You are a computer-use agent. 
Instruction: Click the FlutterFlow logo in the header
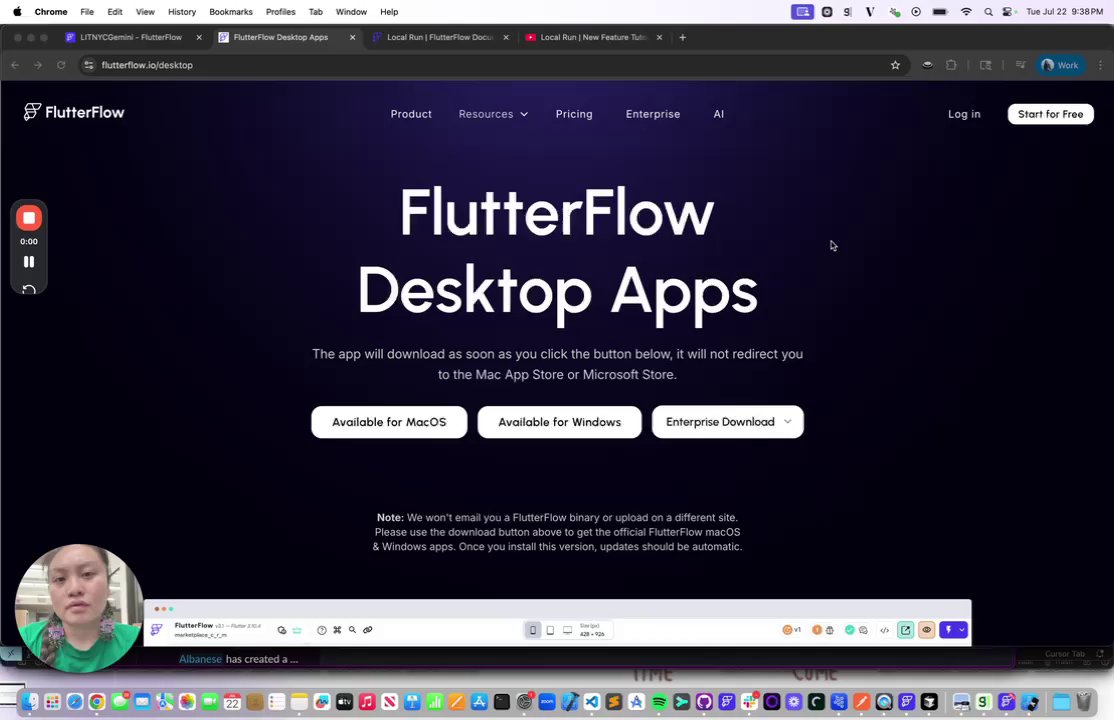click(74, 112)
